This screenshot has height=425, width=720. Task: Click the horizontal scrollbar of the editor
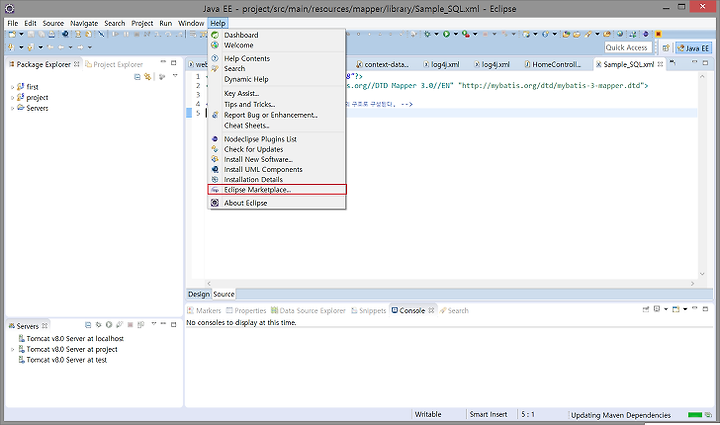(x=450, y=284)
